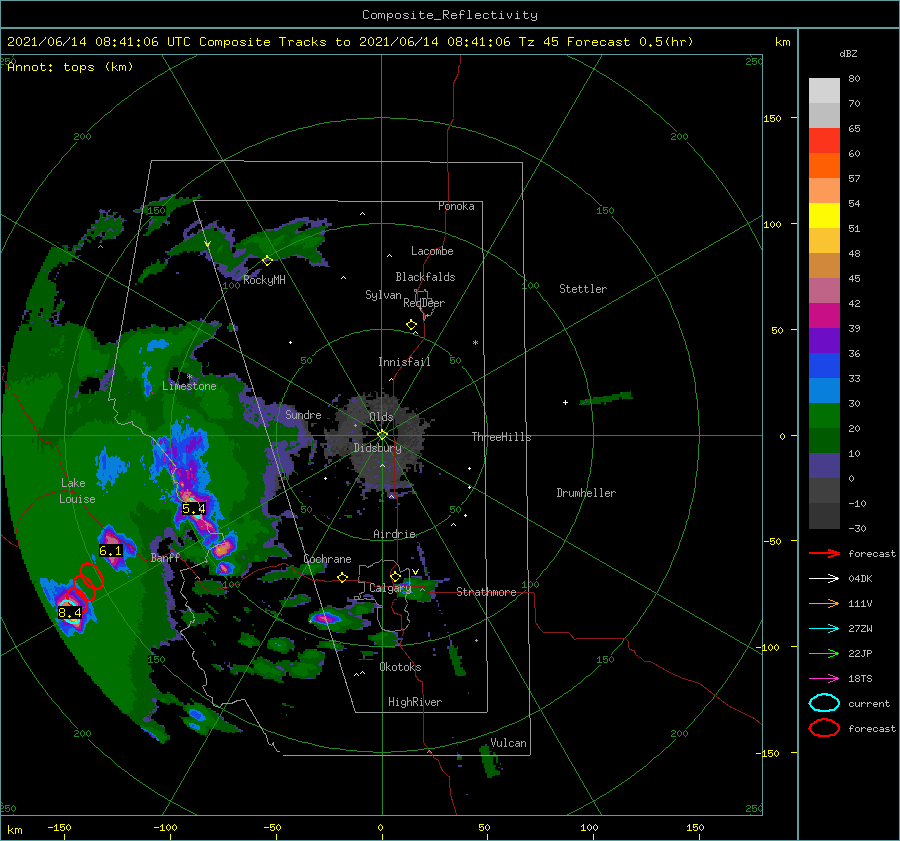Pick the bright yellow 54 dBZ swatch

[824, 215]
